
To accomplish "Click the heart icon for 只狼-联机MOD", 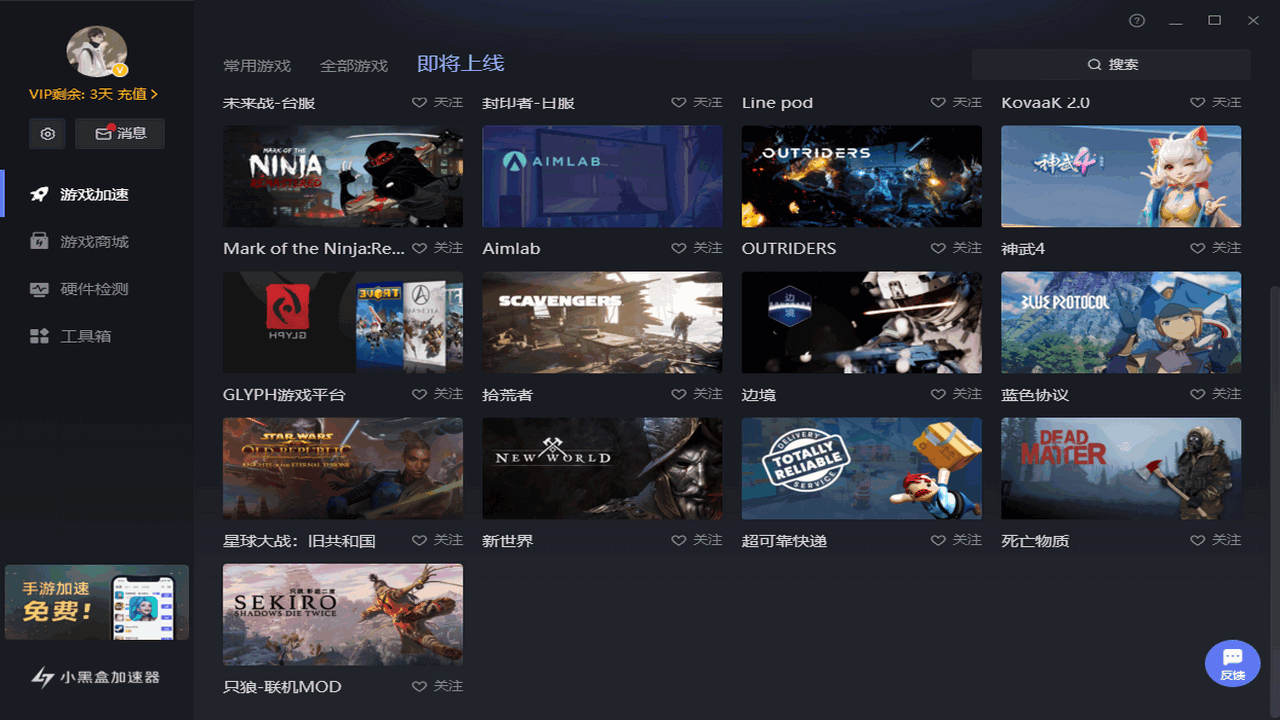I will pyautogui.click(x=420, y=686).
